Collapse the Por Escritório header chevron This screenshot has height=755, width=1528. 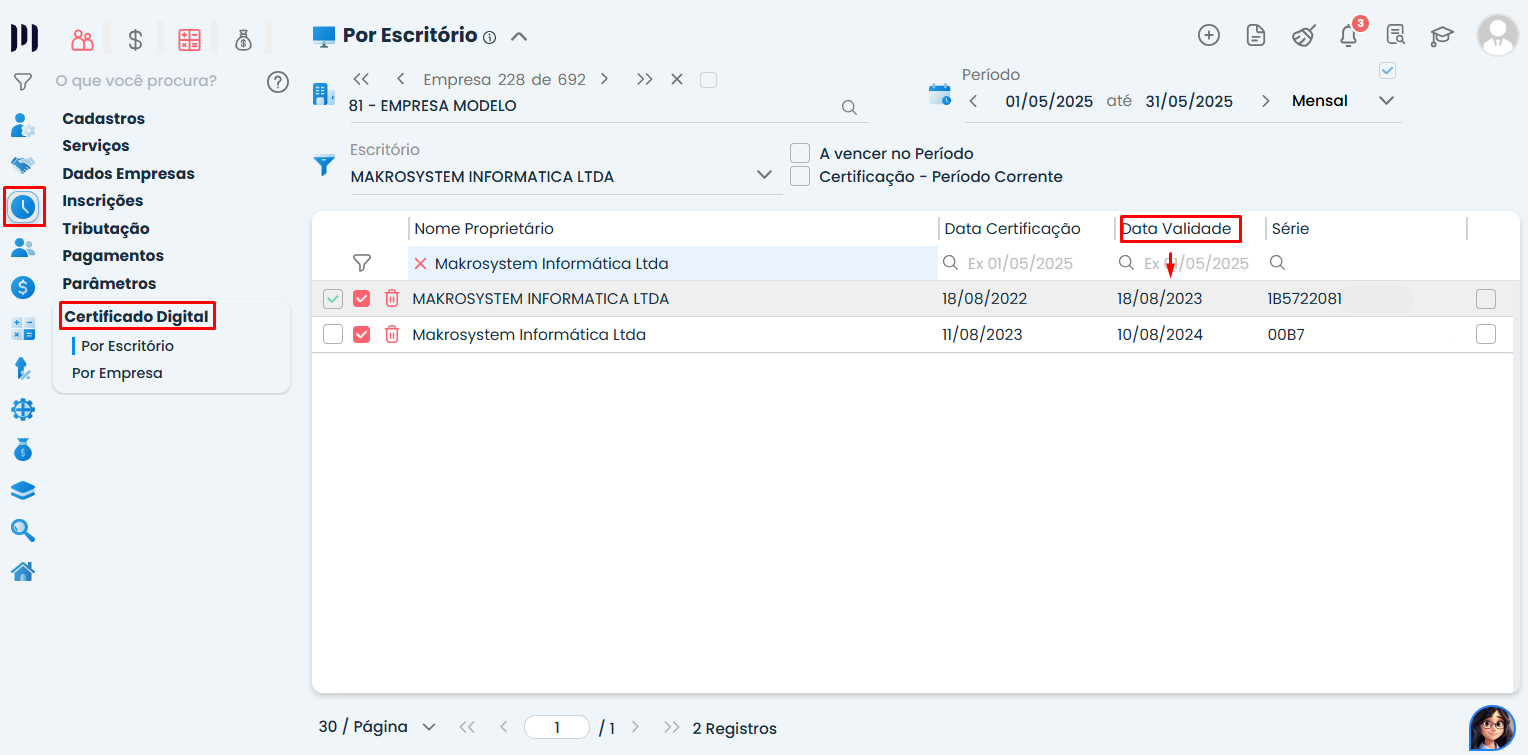click(x=518, y=37)
